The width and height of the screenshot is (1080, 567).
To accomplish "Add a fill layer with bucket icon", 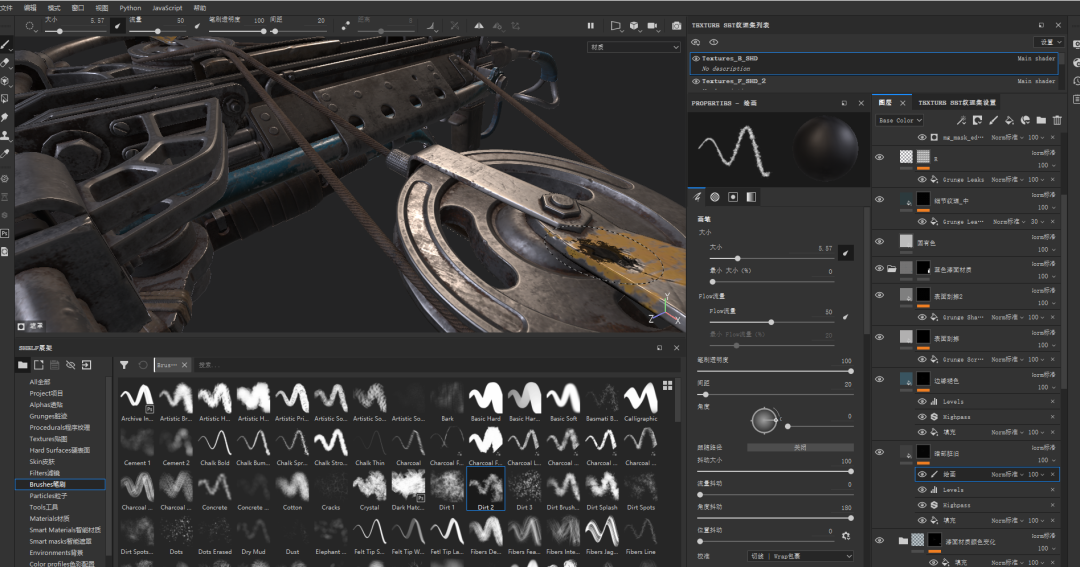I will pos(1009,120).
